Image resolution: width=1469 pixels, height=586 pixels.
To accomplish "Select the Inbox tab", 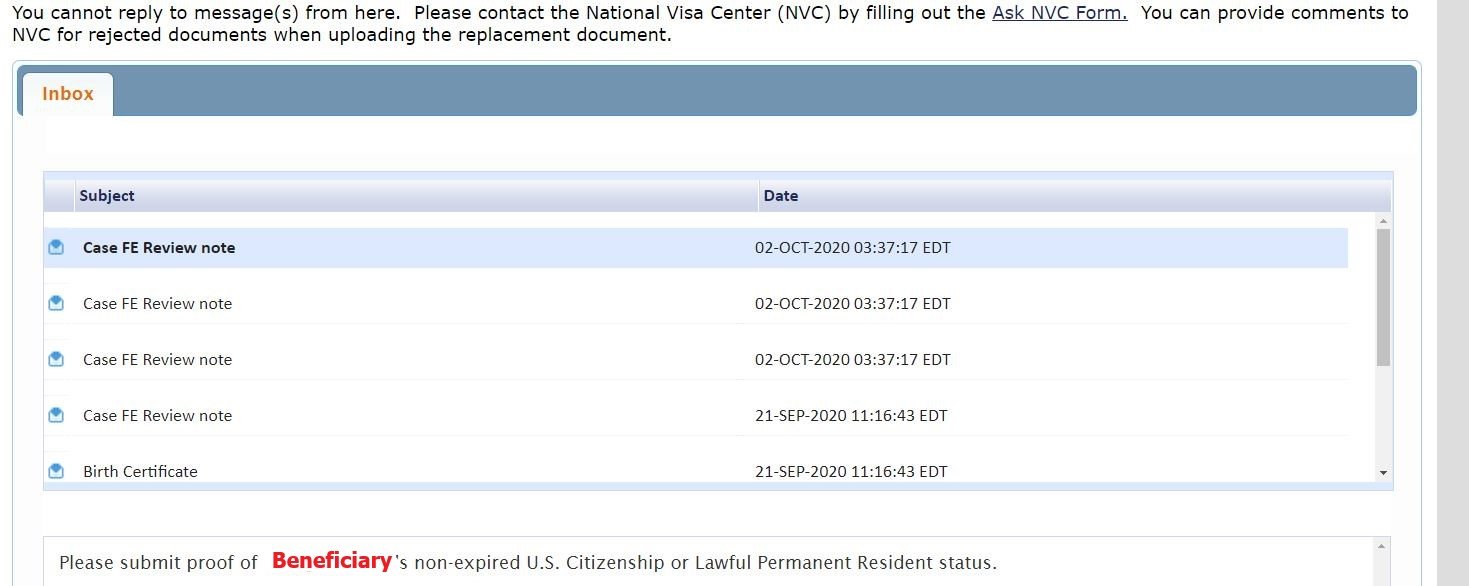I will point(68,94).
